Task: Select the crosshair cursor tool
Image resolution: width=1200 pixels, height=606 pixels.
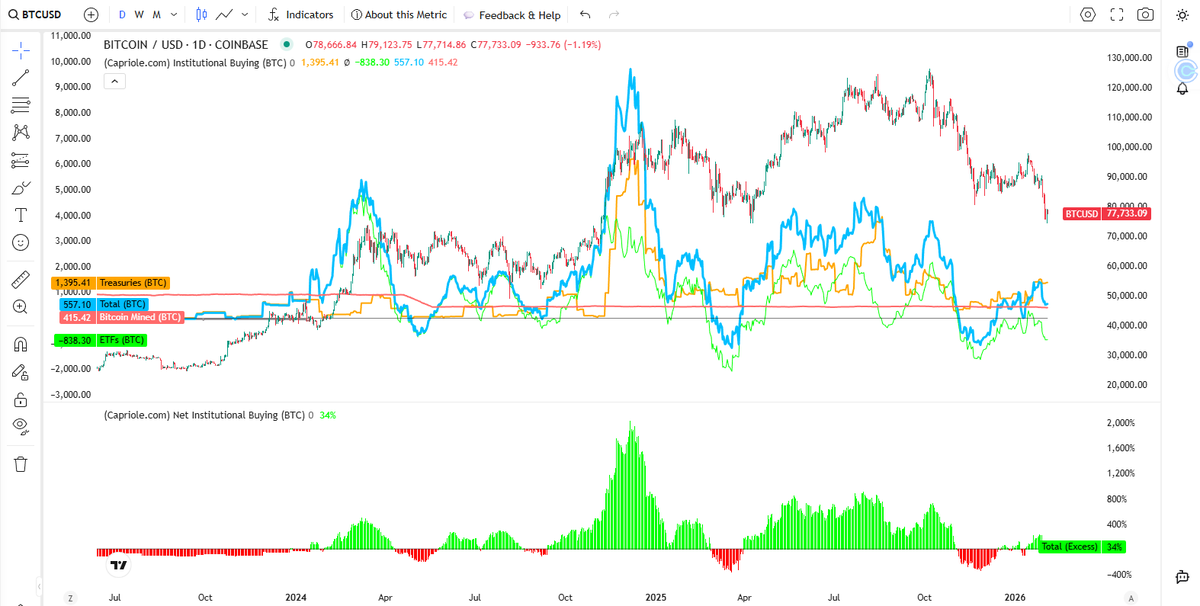Action: [x=20, y=51]
